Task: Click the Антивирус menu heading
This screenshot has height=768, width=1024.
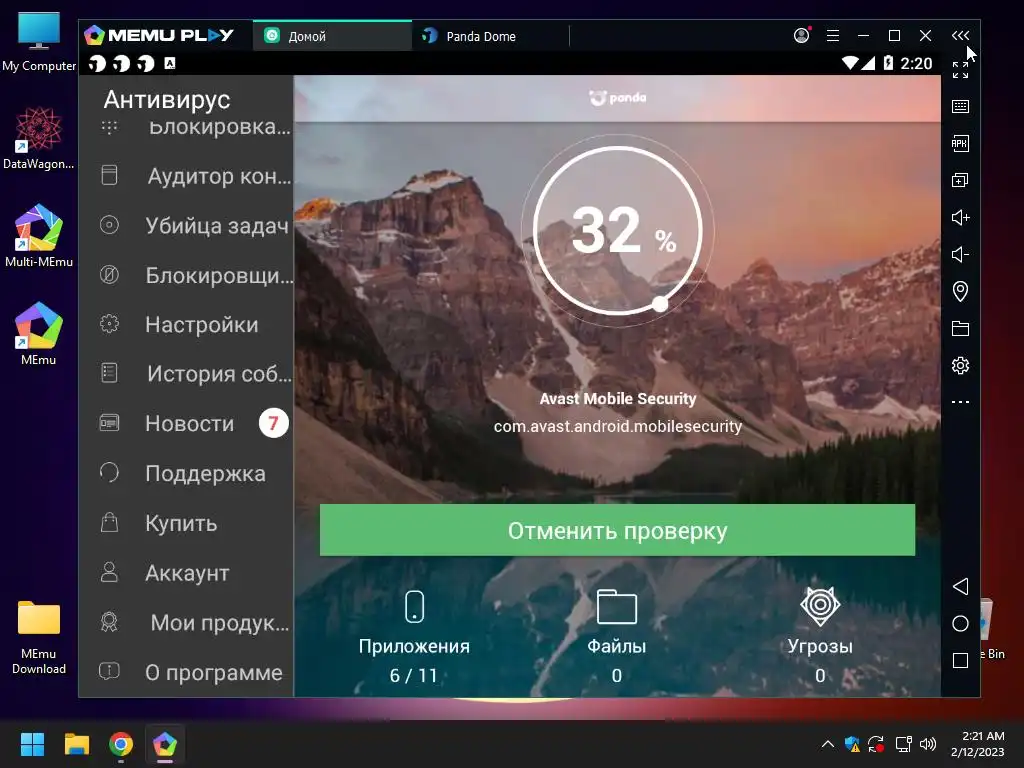Action: coord(167,99)
